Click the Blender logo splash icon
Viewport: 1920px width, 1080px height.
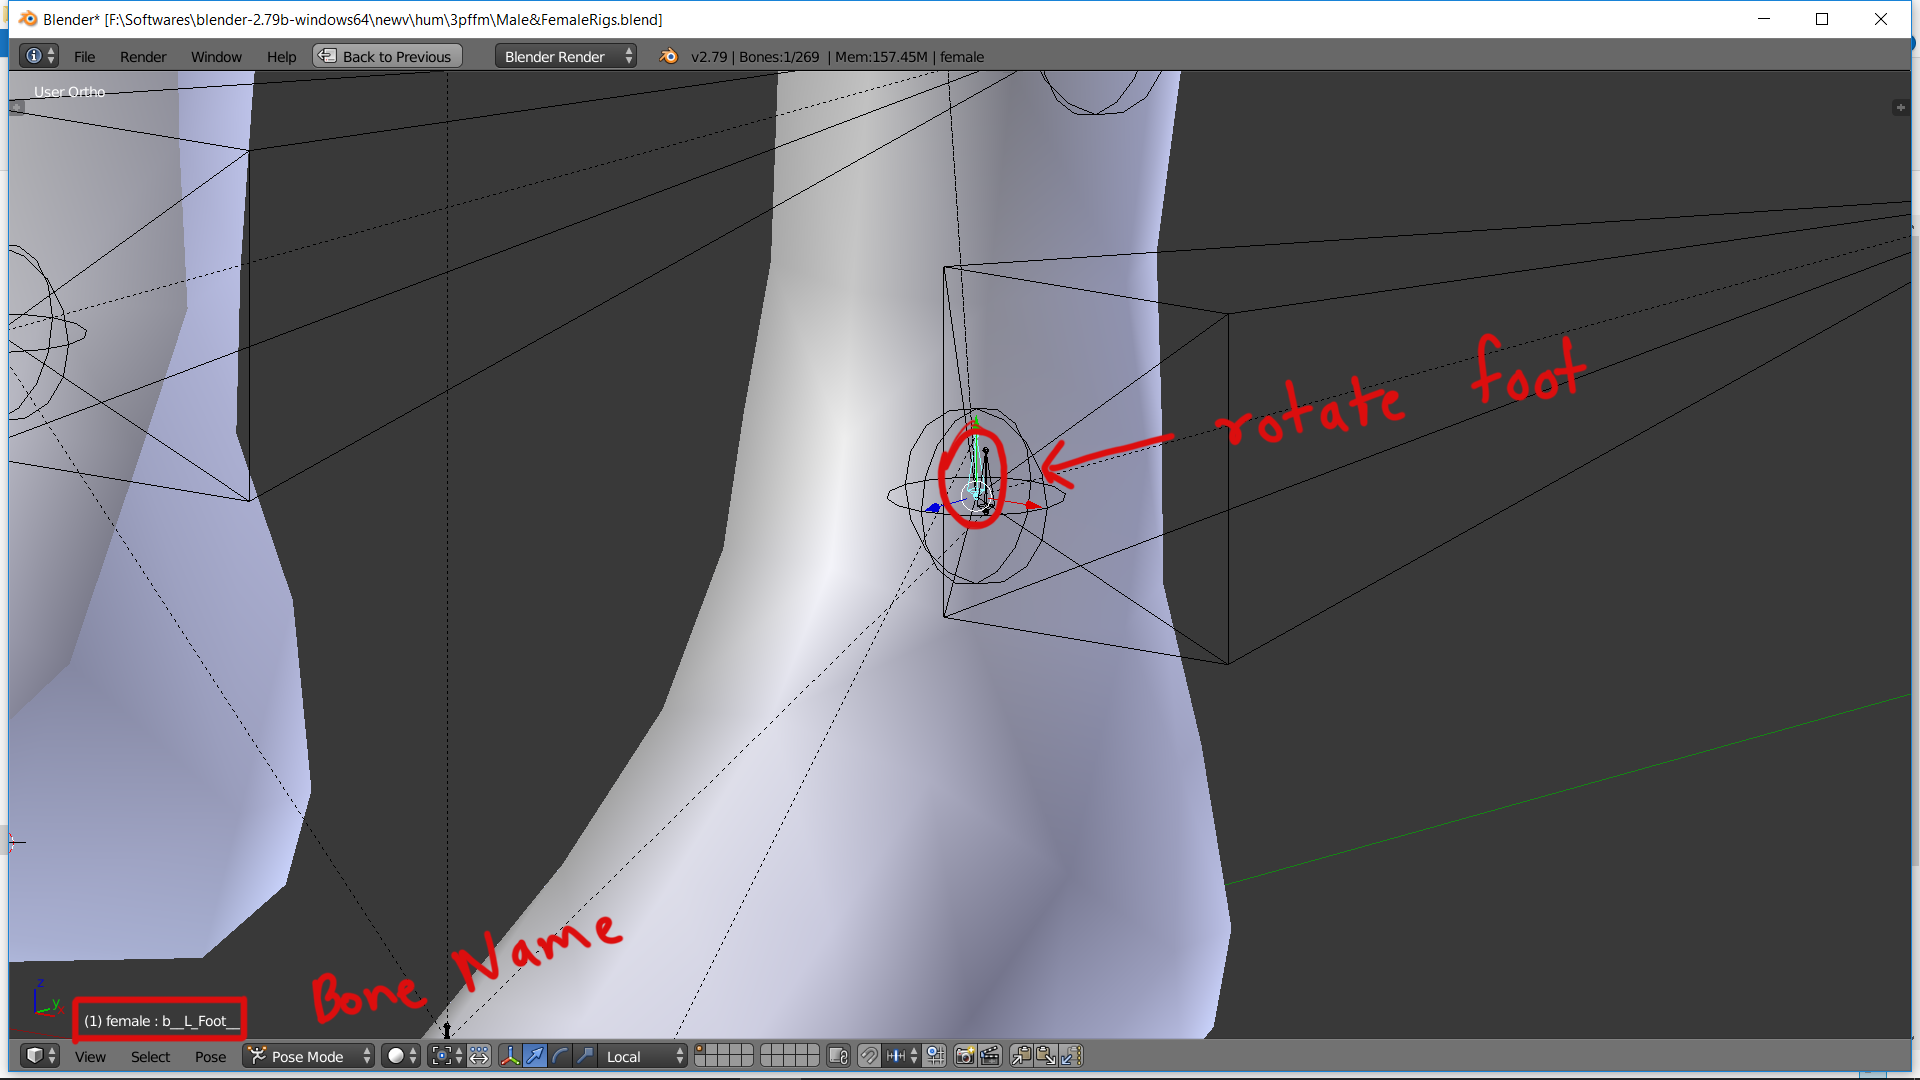[668, 56]
